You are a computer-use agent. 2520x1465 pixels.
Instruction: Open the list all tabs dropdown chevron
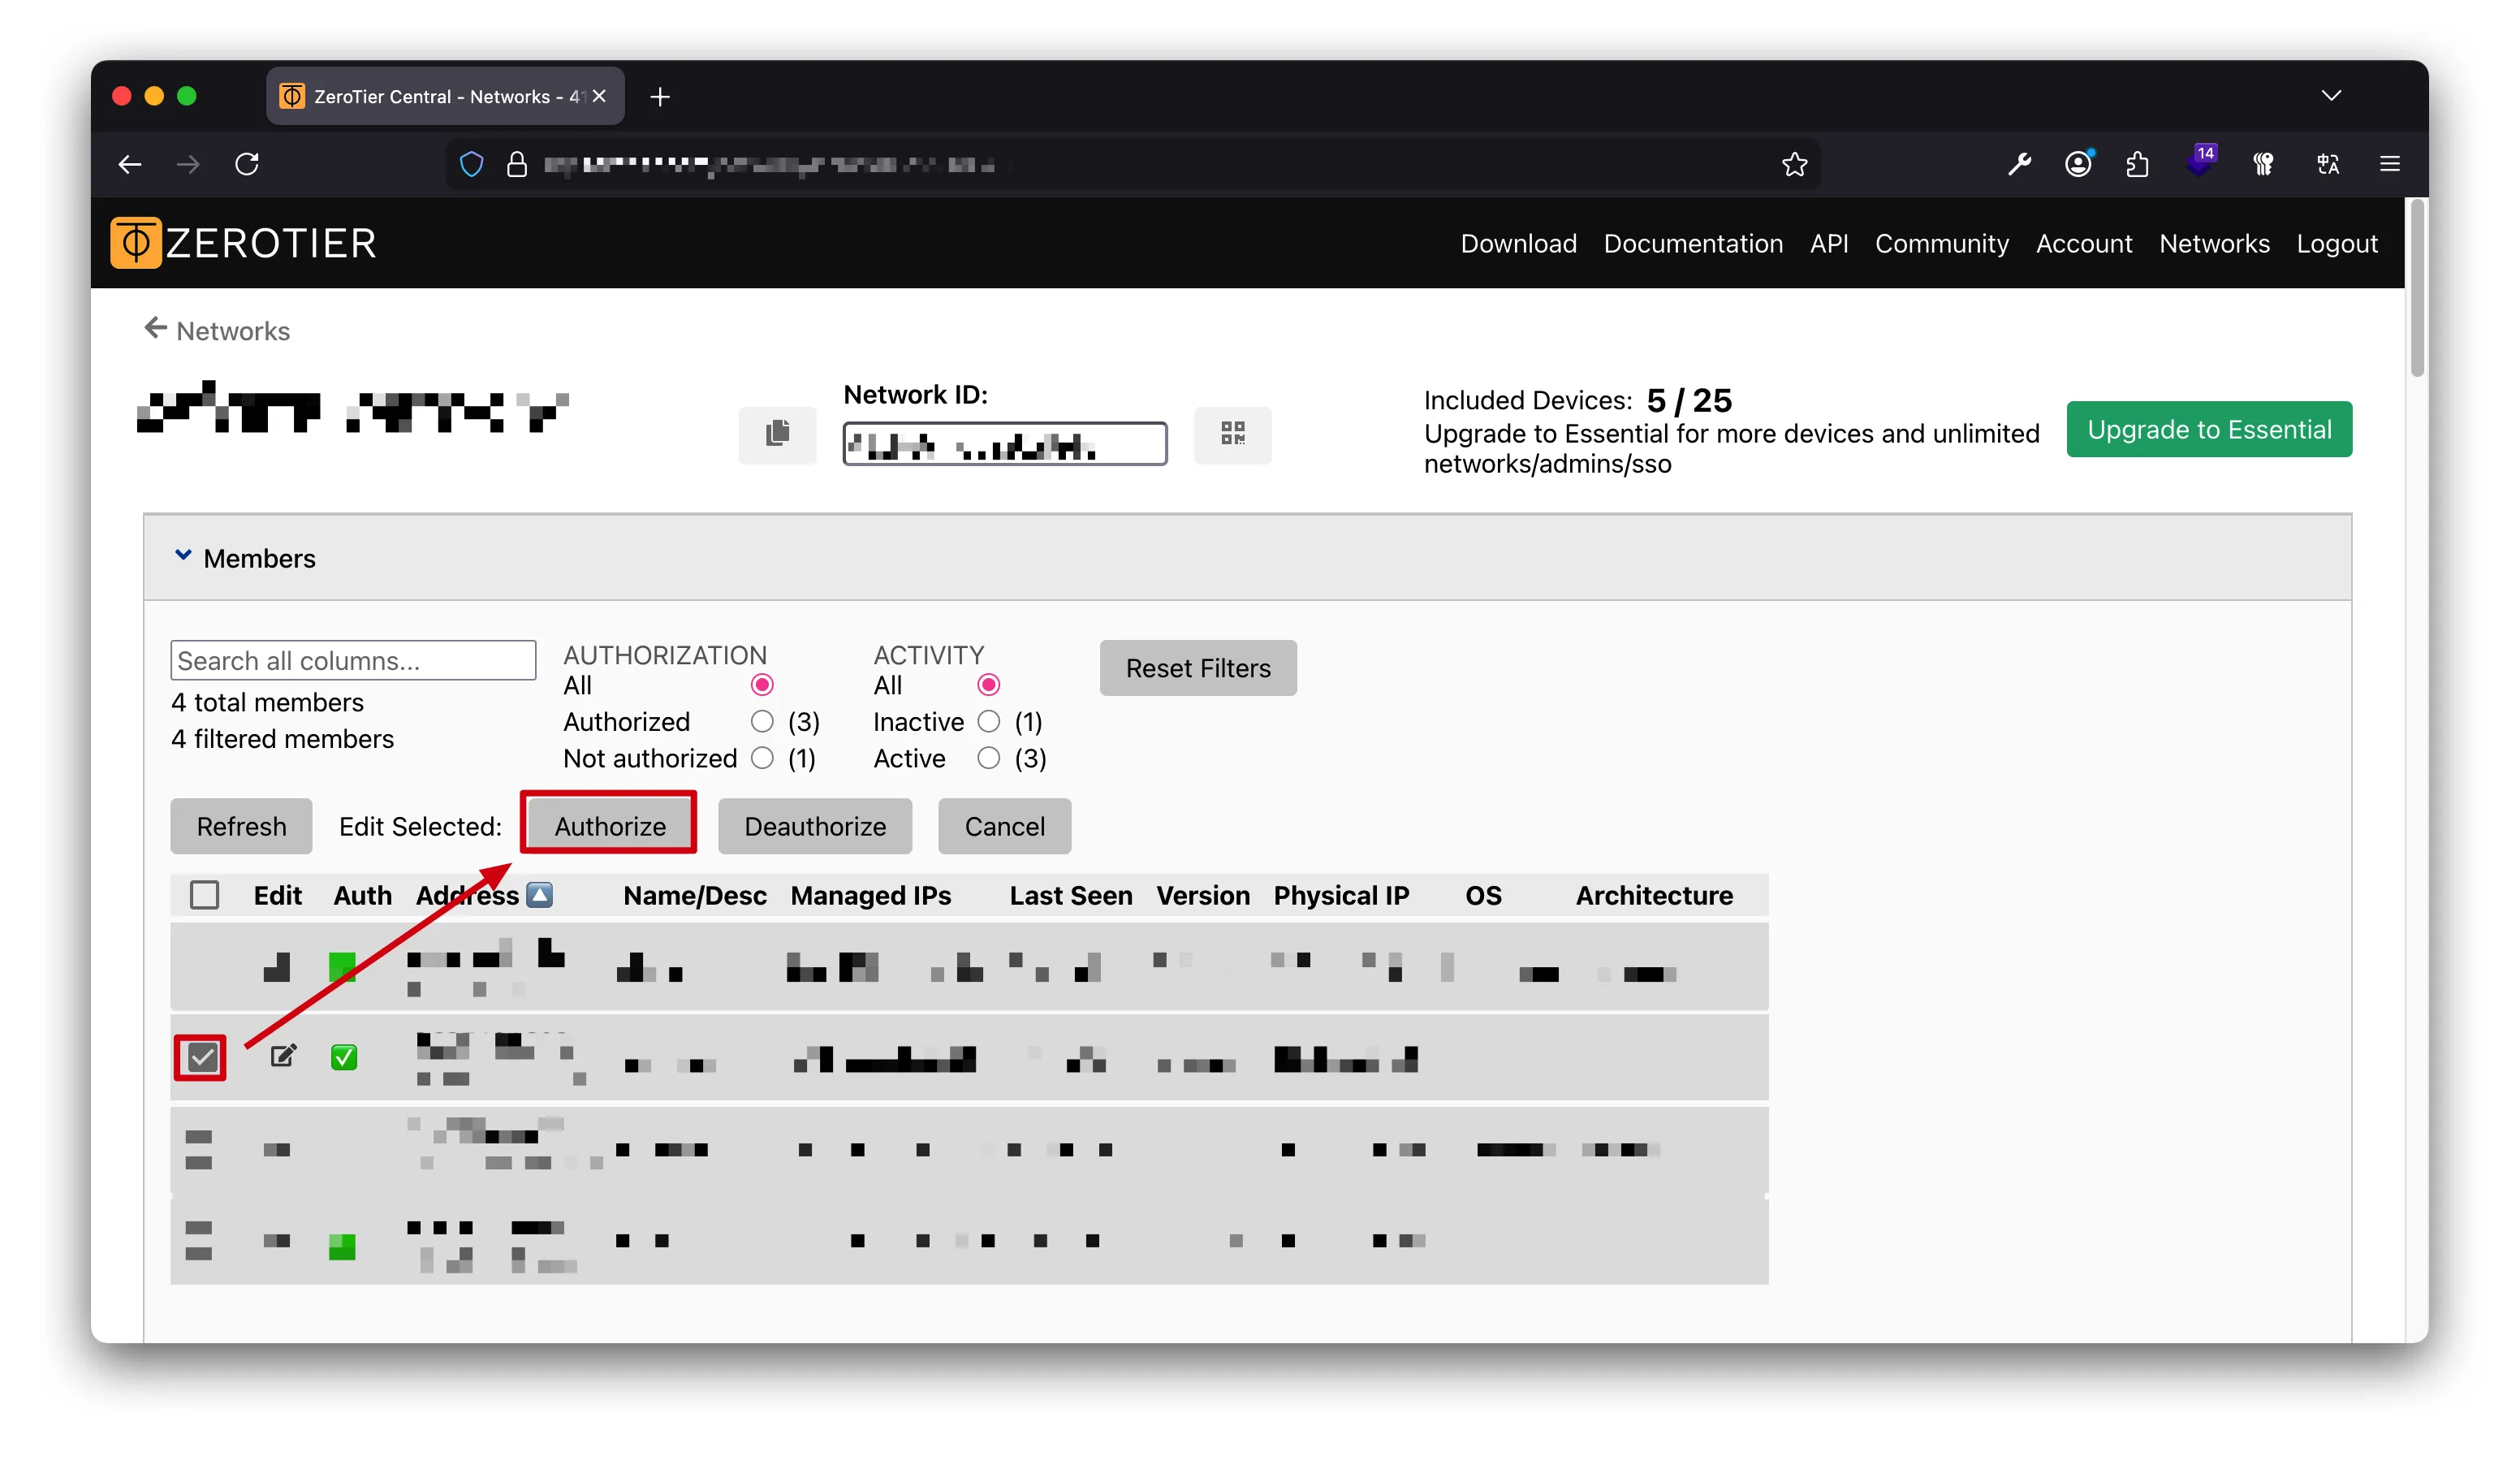click(x=2332, y=96)
